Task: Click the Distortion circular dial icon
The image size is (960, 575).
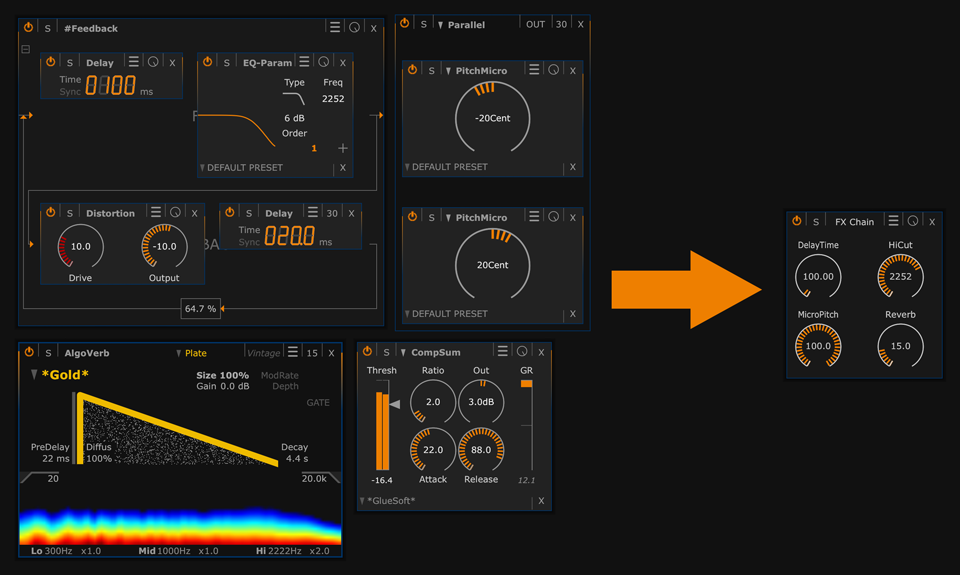Action: tap(176, 212)
